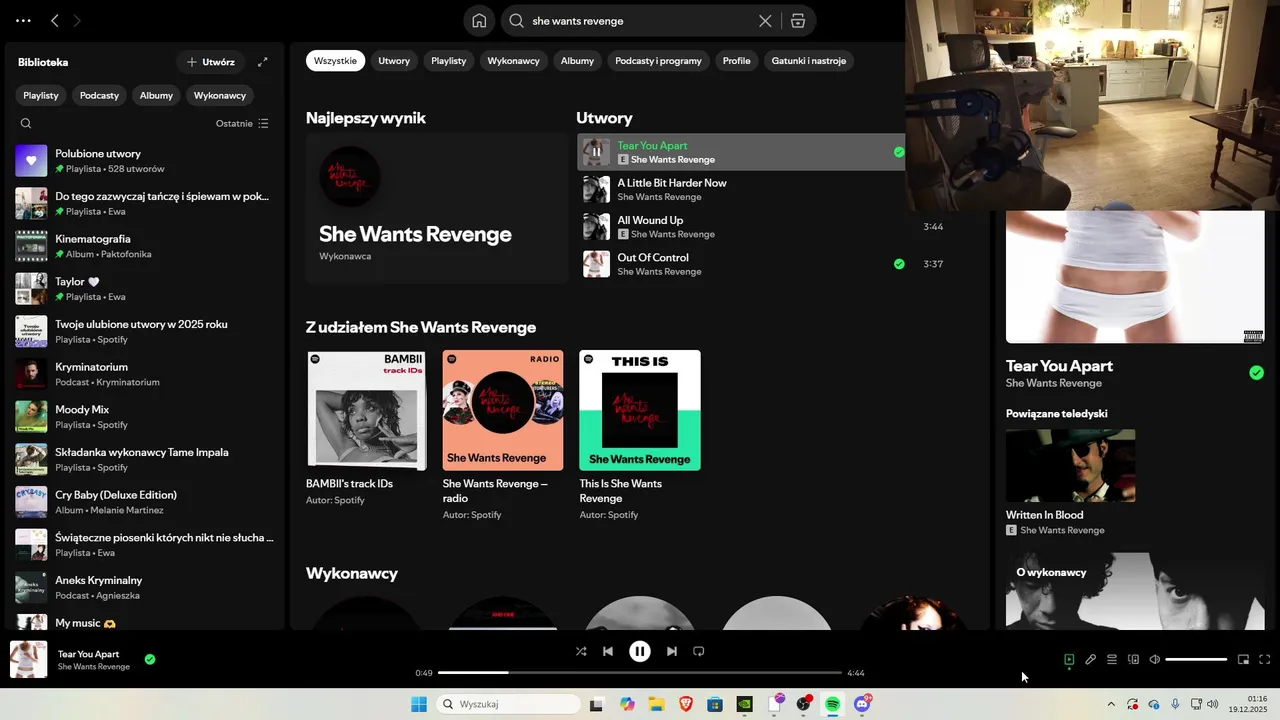The height and width of the screenshot is (720, 1280).
Task: Skip to the next track
Action: click(672, 651)
